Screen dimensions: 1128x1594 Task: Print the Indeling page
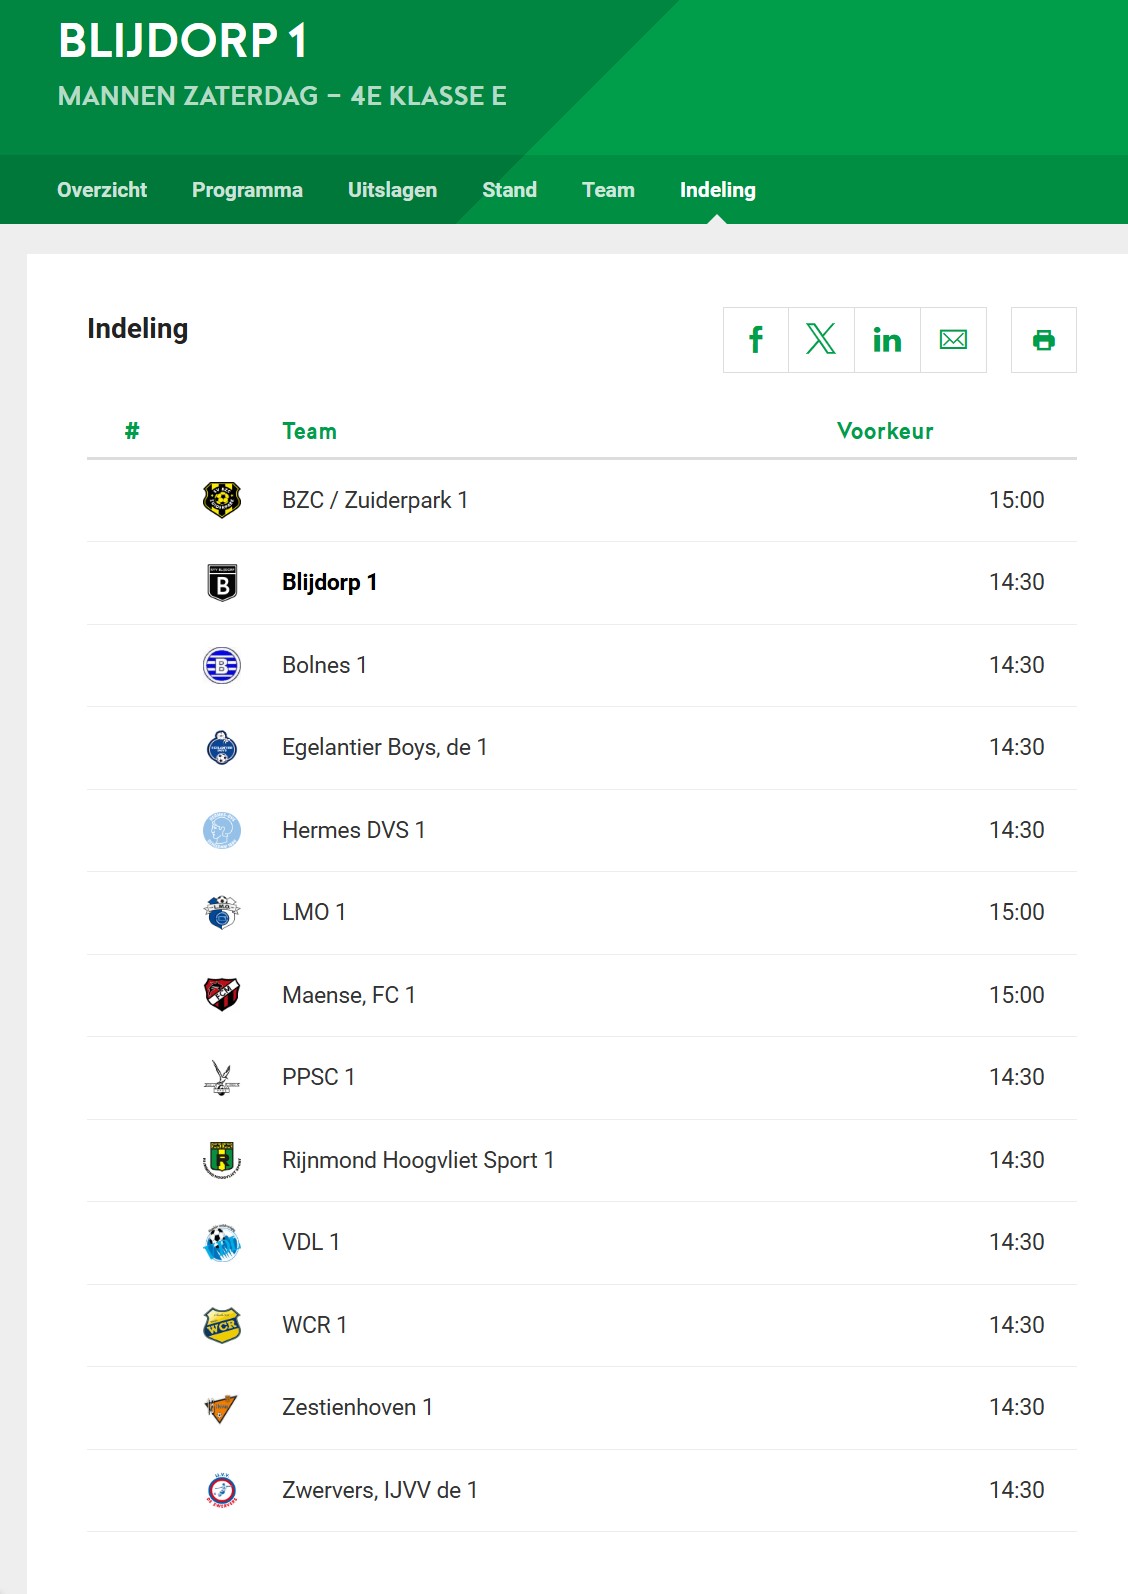tap(1044, 340)
